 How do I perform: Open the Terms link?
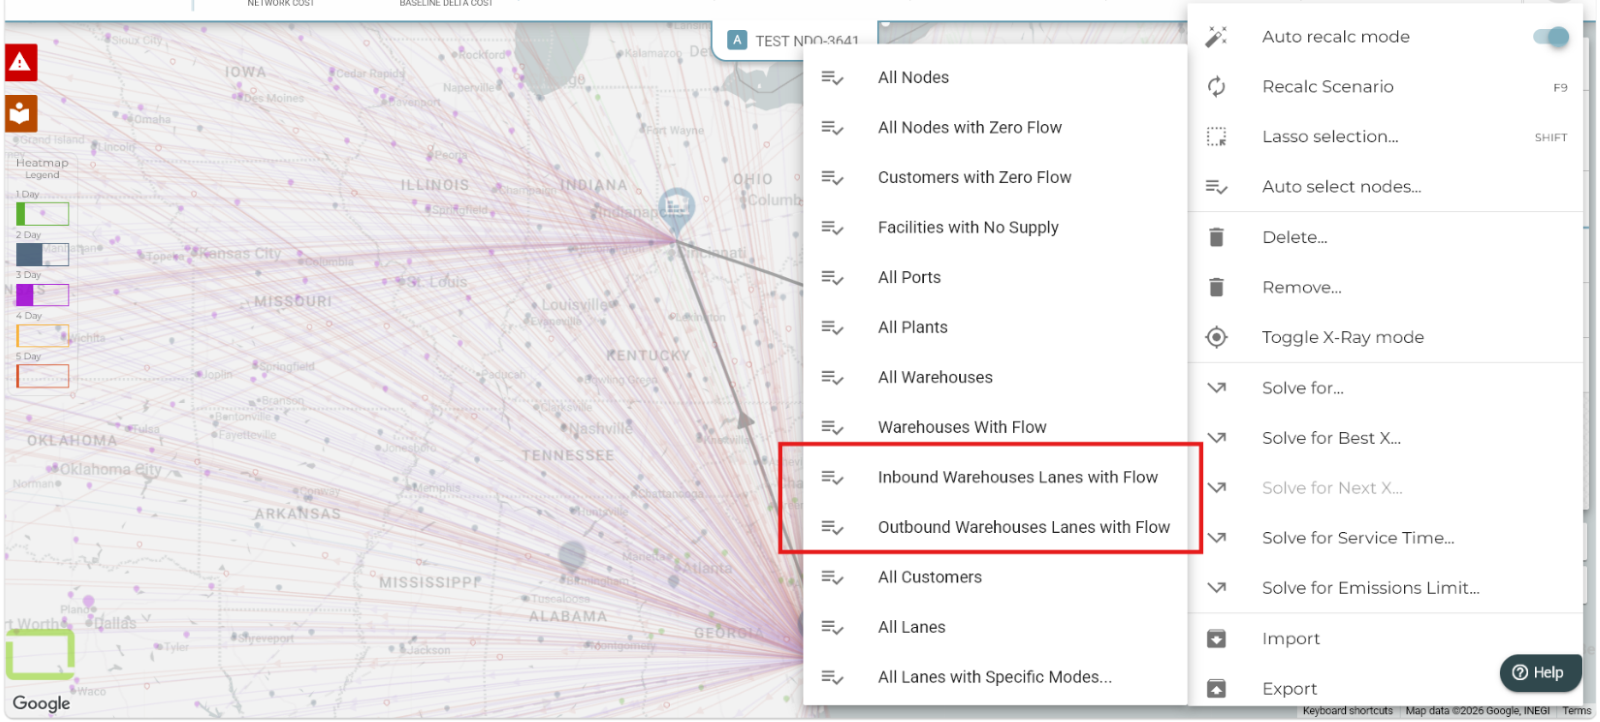(1577, 711)
